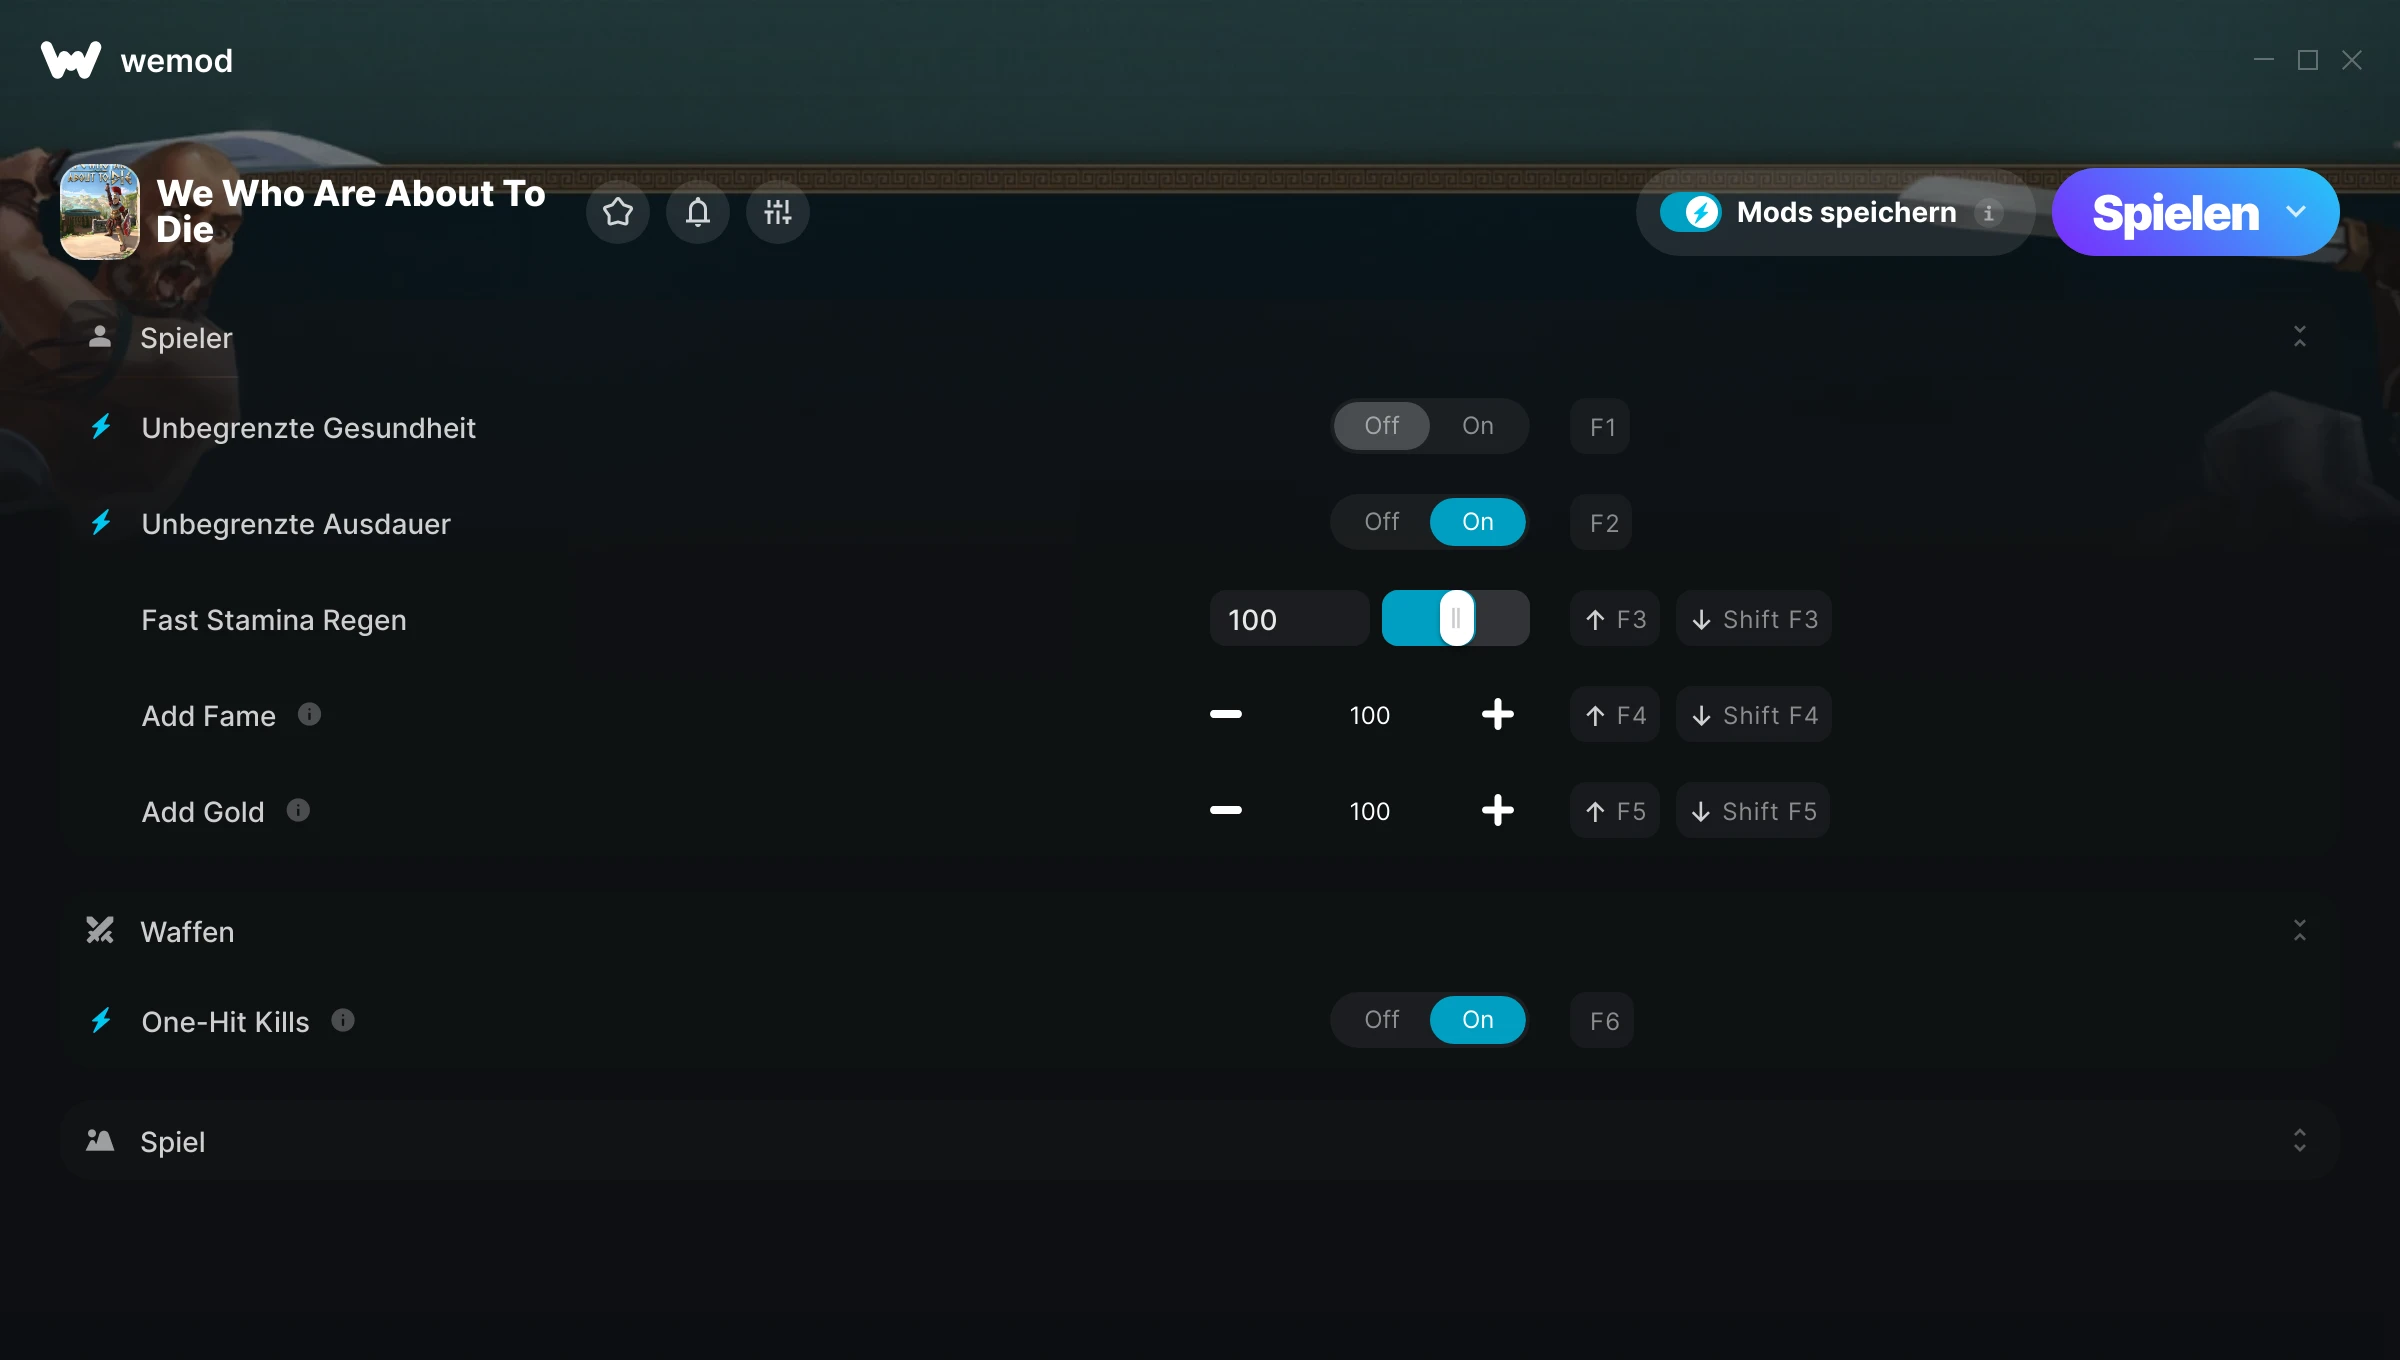Click the Fast Stamina Regen slider
This screenshot has width=2400, height=1360.
1456,618
